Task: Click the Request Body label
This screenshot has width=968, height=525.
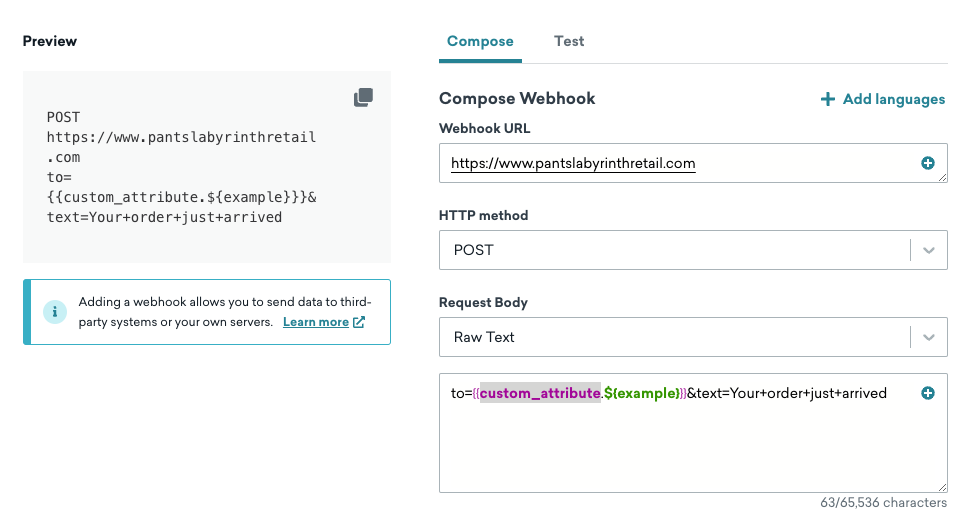Action: pos(483,303)
